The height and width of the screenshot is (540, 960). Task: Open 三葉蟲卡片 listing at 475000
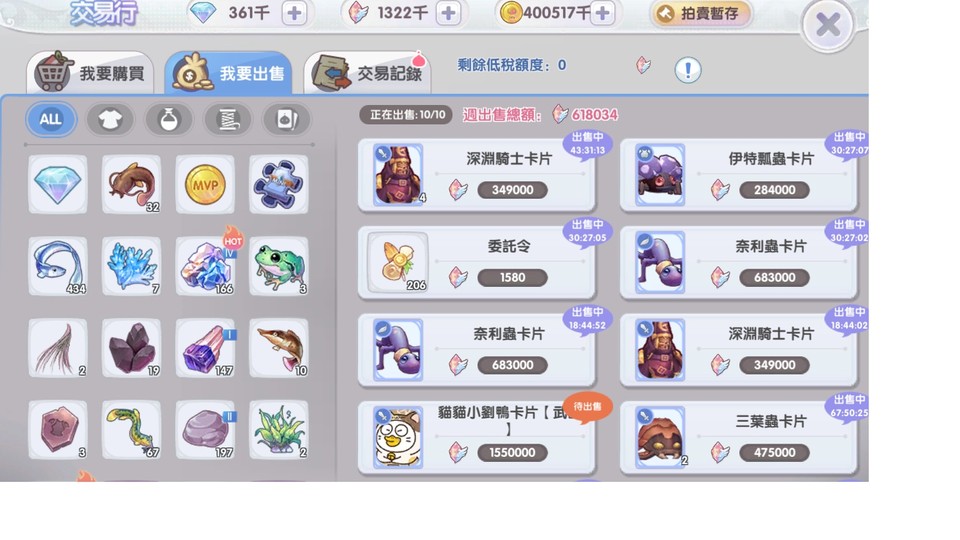[738, 438]
